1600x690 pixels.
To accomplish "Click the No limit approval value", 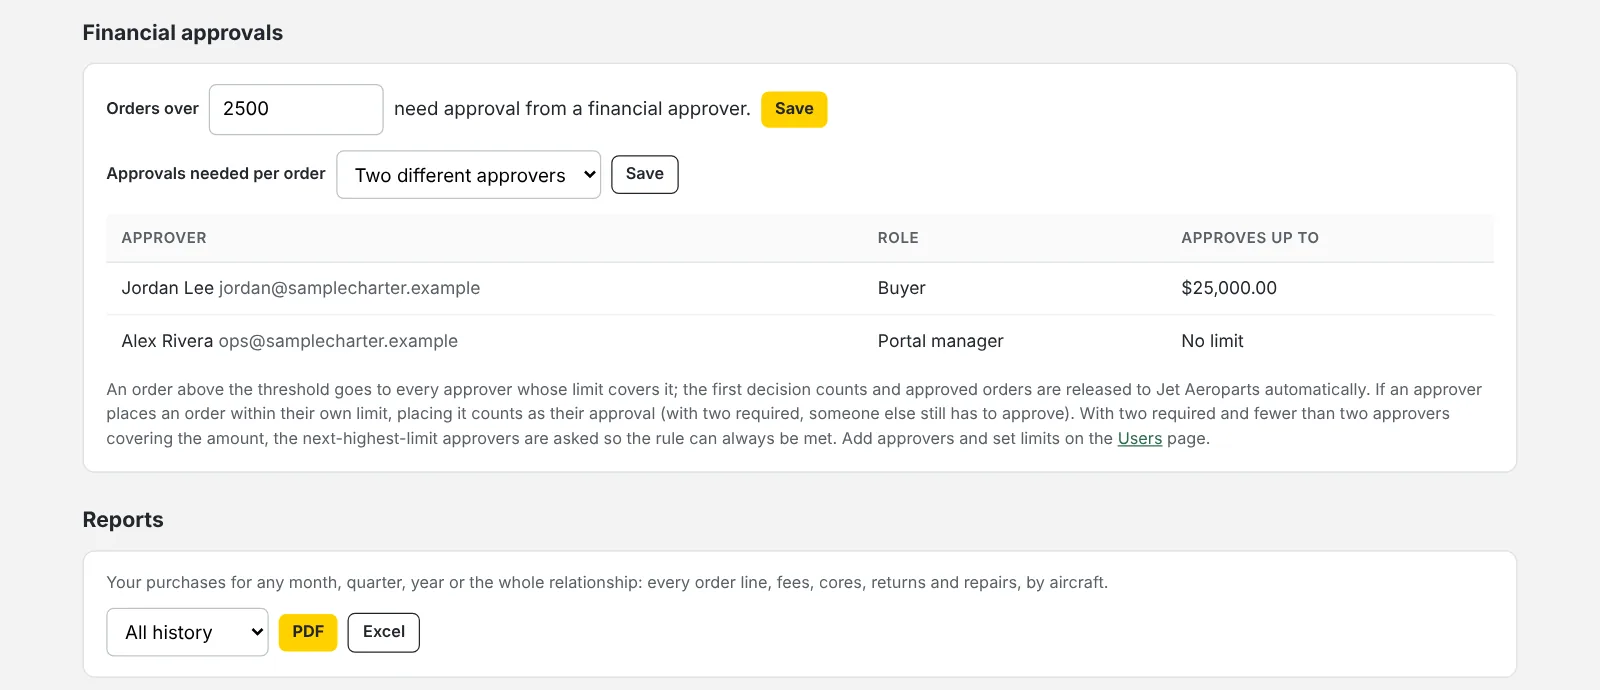I will click(1212, 341).
